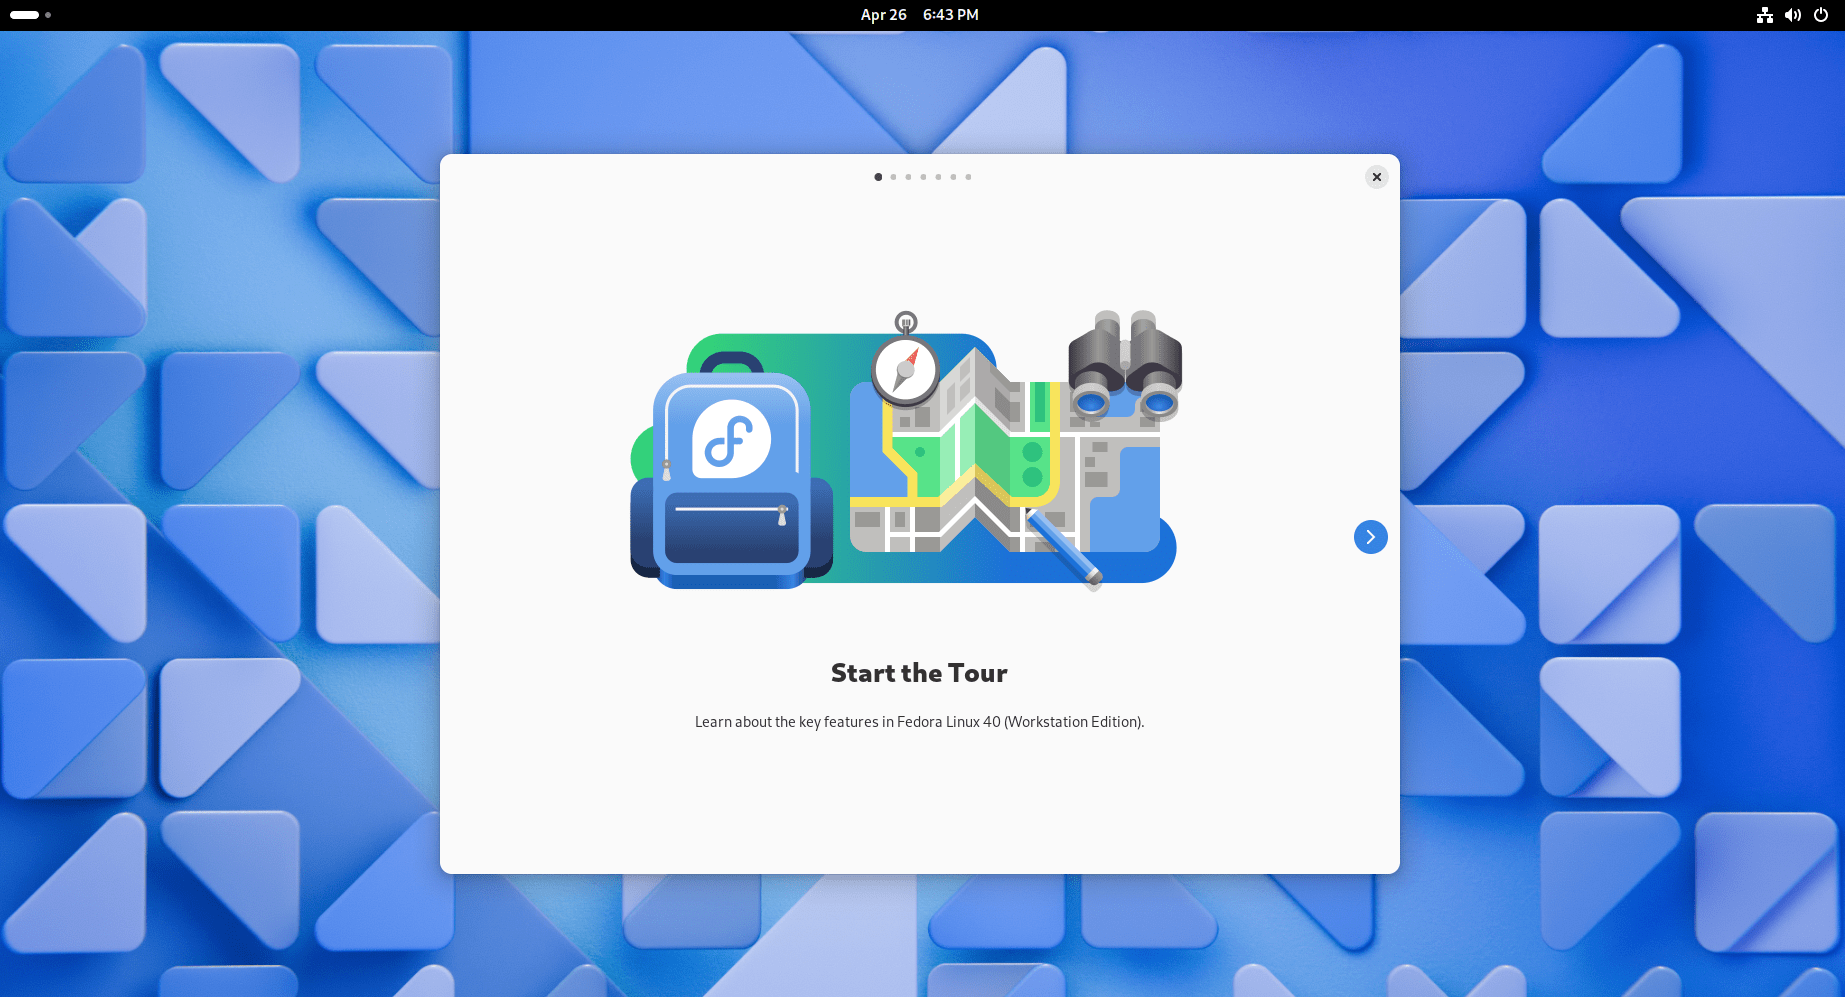
Task: Close the Tour dialog
Action: tap(1376, 177)
